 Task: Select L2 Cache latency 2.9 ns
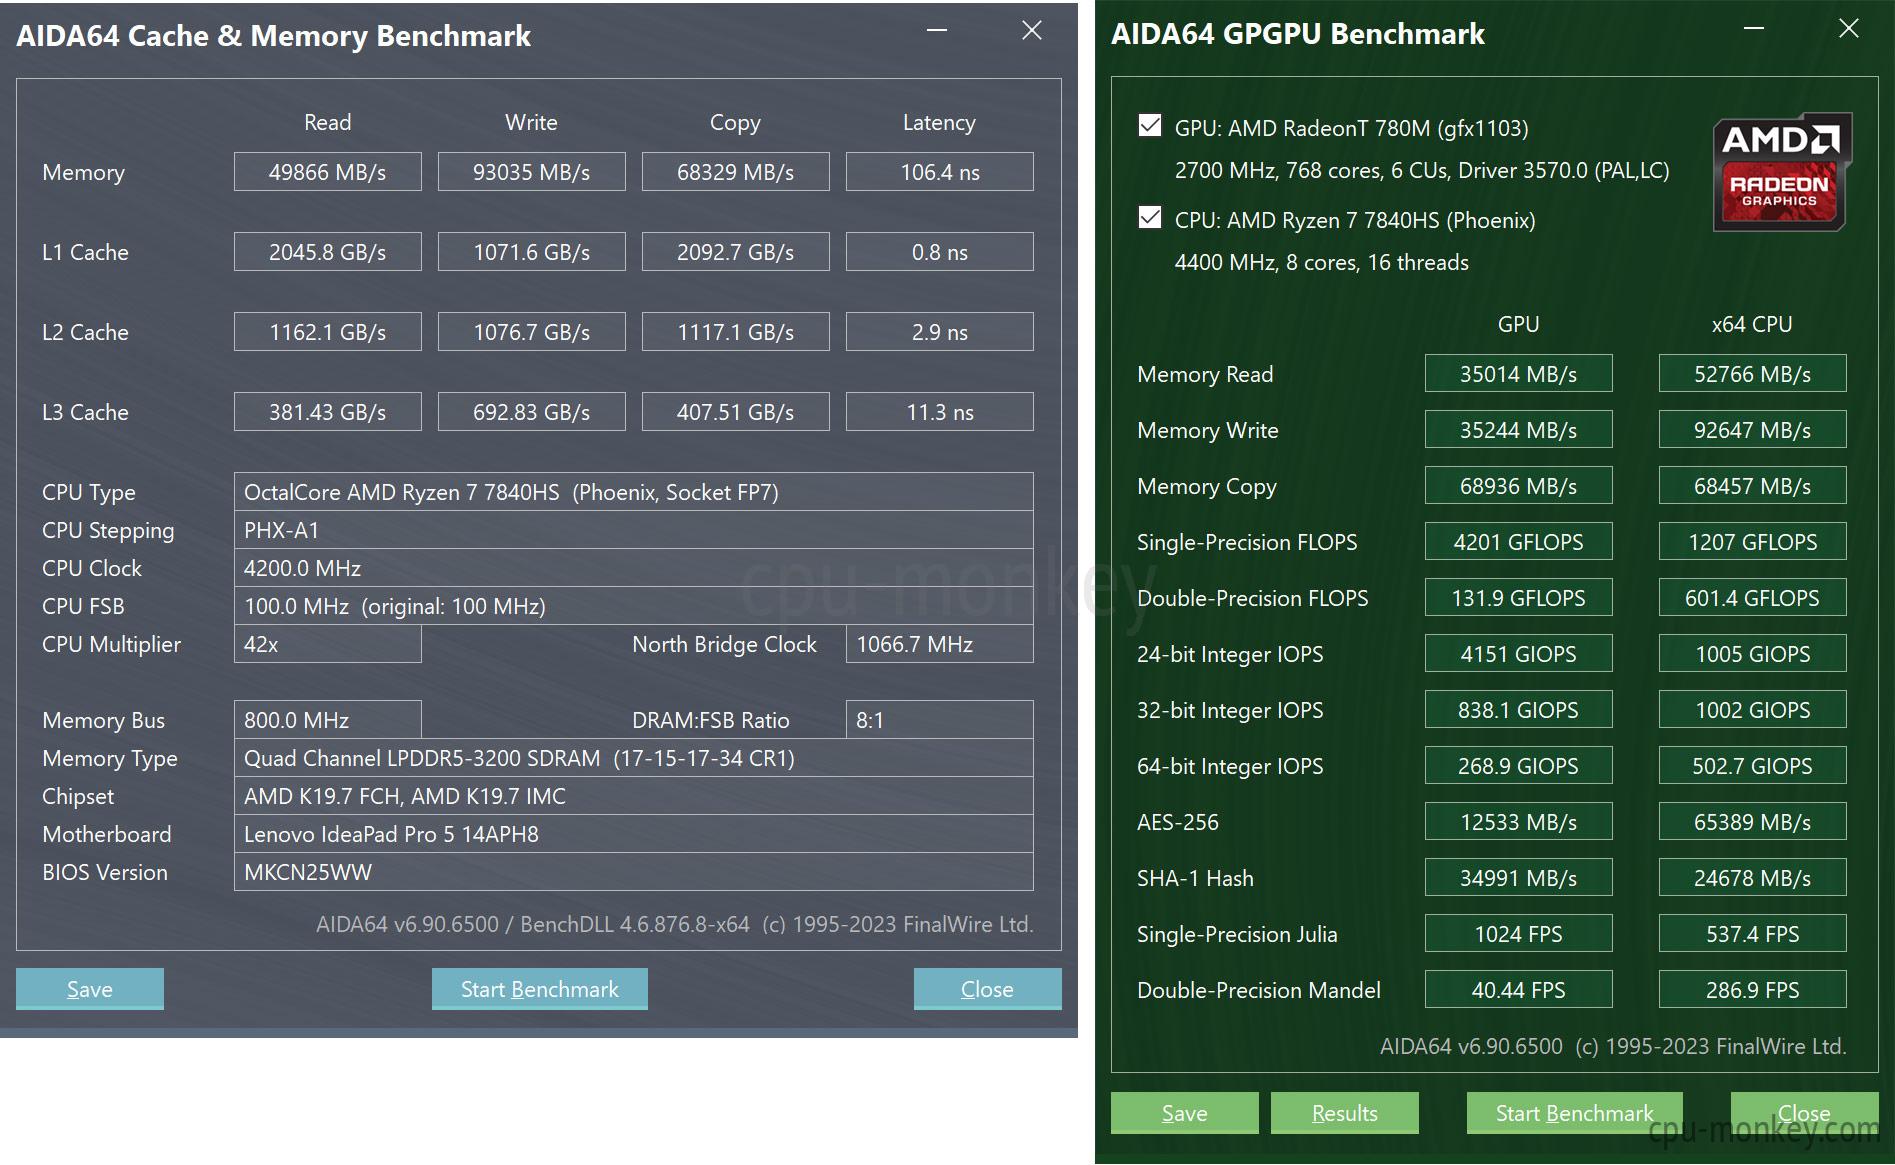pos(940,332)
